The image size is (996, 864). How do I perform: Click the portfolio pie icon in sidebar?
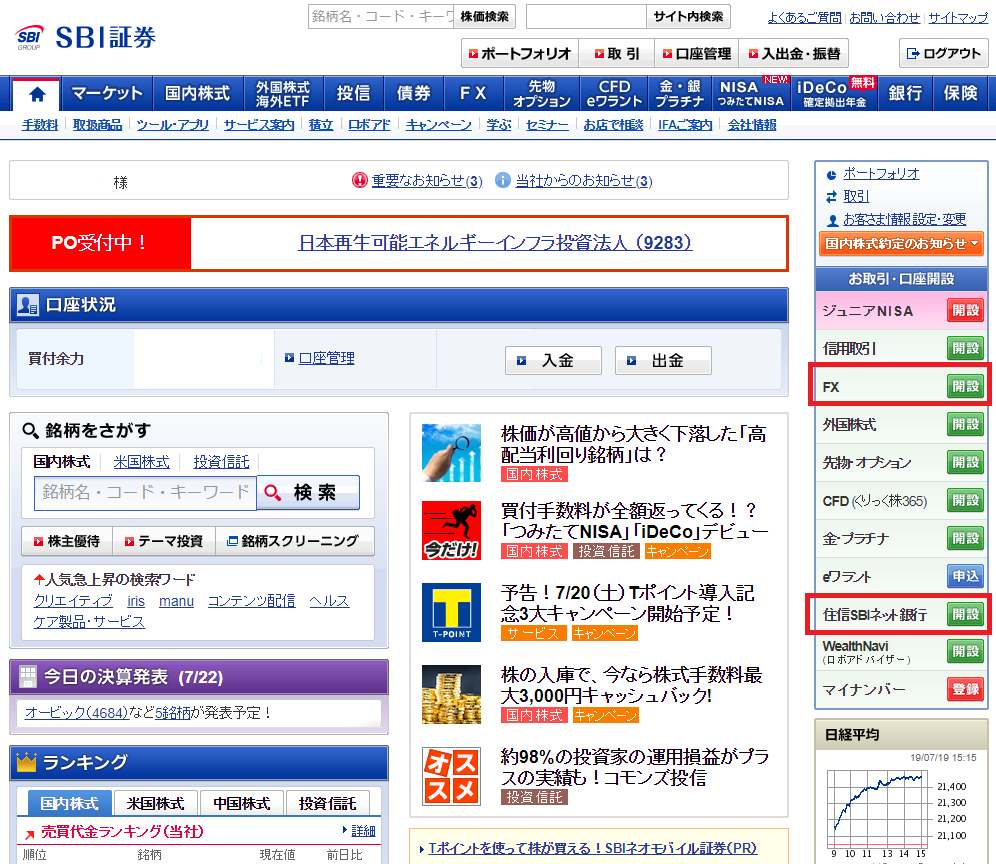(x=831, y=175)
